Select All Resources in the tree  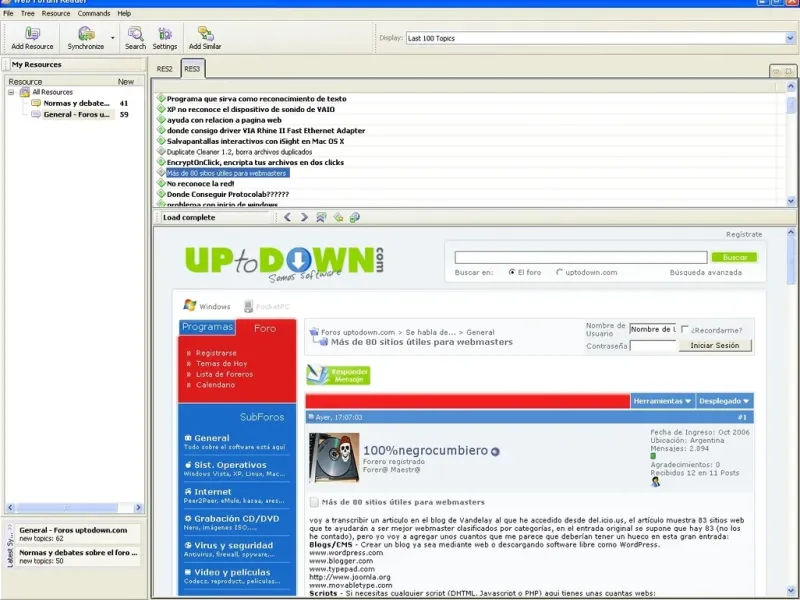tap(53, 92)
